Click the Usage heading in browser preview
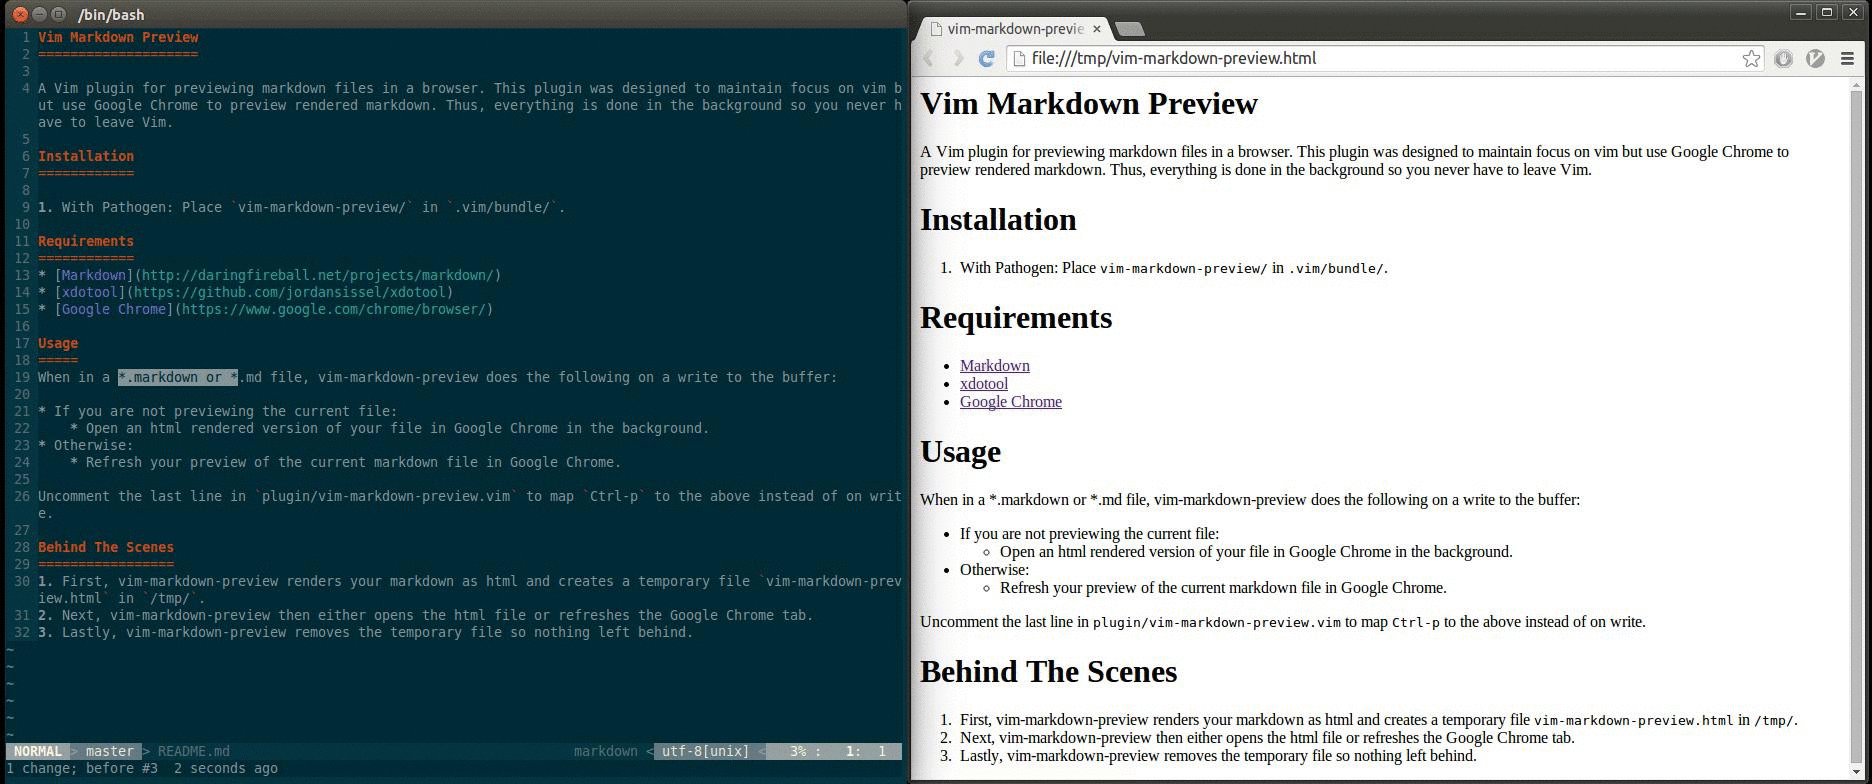1872x784 pixels. point(960,452)
